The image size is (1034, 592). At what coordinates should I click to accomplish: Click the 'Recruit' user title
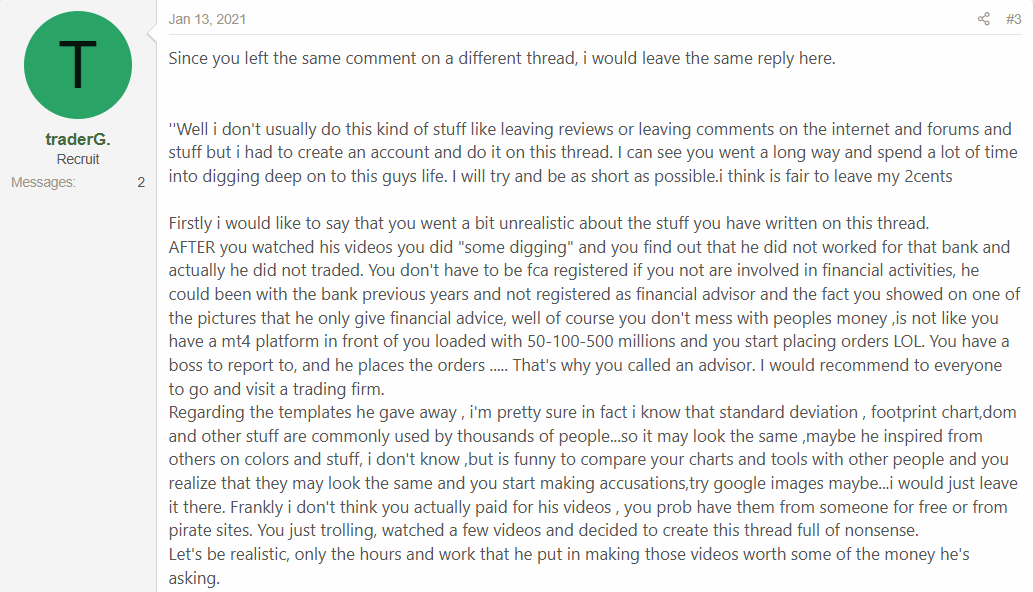coord(78,160)
